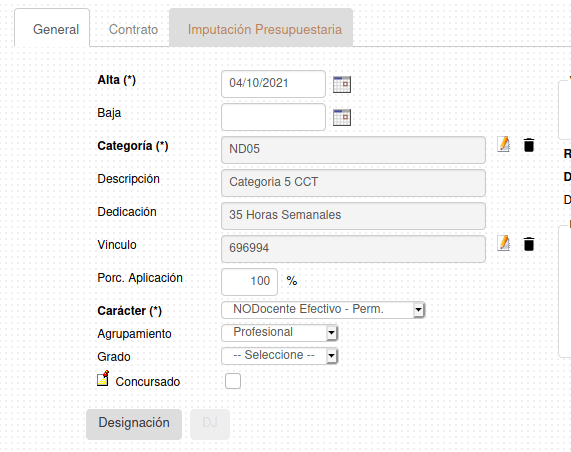The width and height of the screenshot is (571, 452).
Task: Open the Grado Seleccione dropdown
Action: tap(280, 355)
